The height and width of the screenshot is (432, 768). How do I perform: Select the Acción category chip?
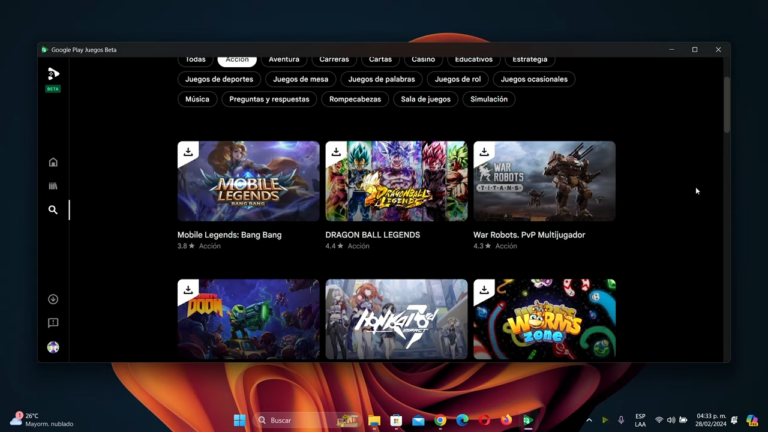(237, 60)
